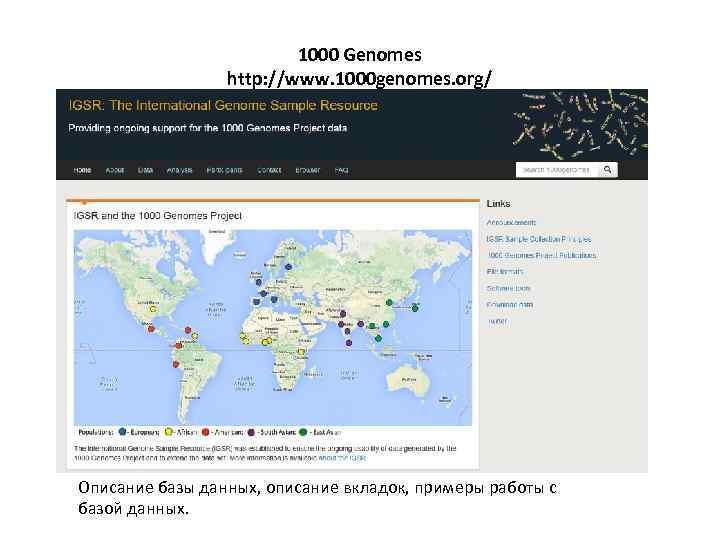
Task: Click the '1000 Genomes' slide title
Action: [360, 55]
